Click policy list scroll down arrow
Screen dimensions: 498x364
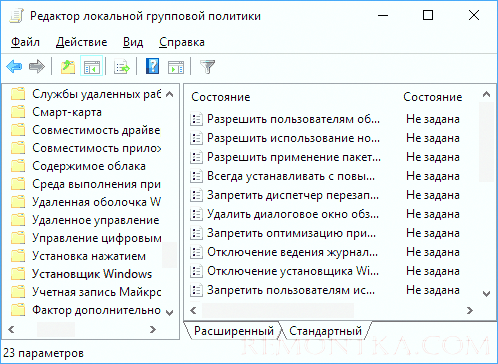point(486,294)
